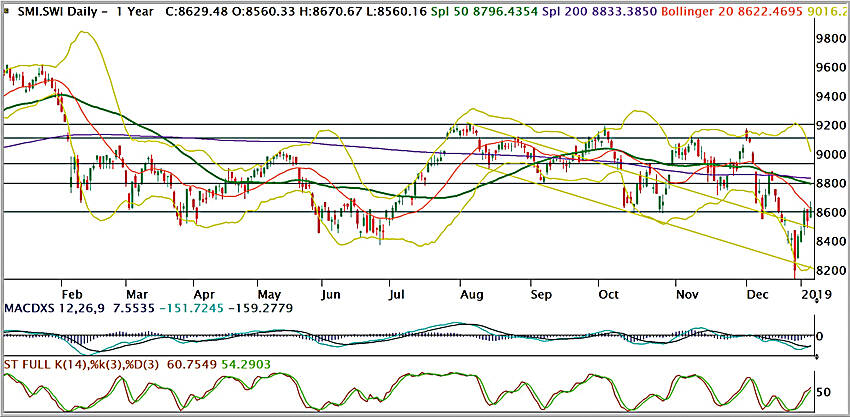
Task: Click the 9000 price axis label
Action: [832, 155]
